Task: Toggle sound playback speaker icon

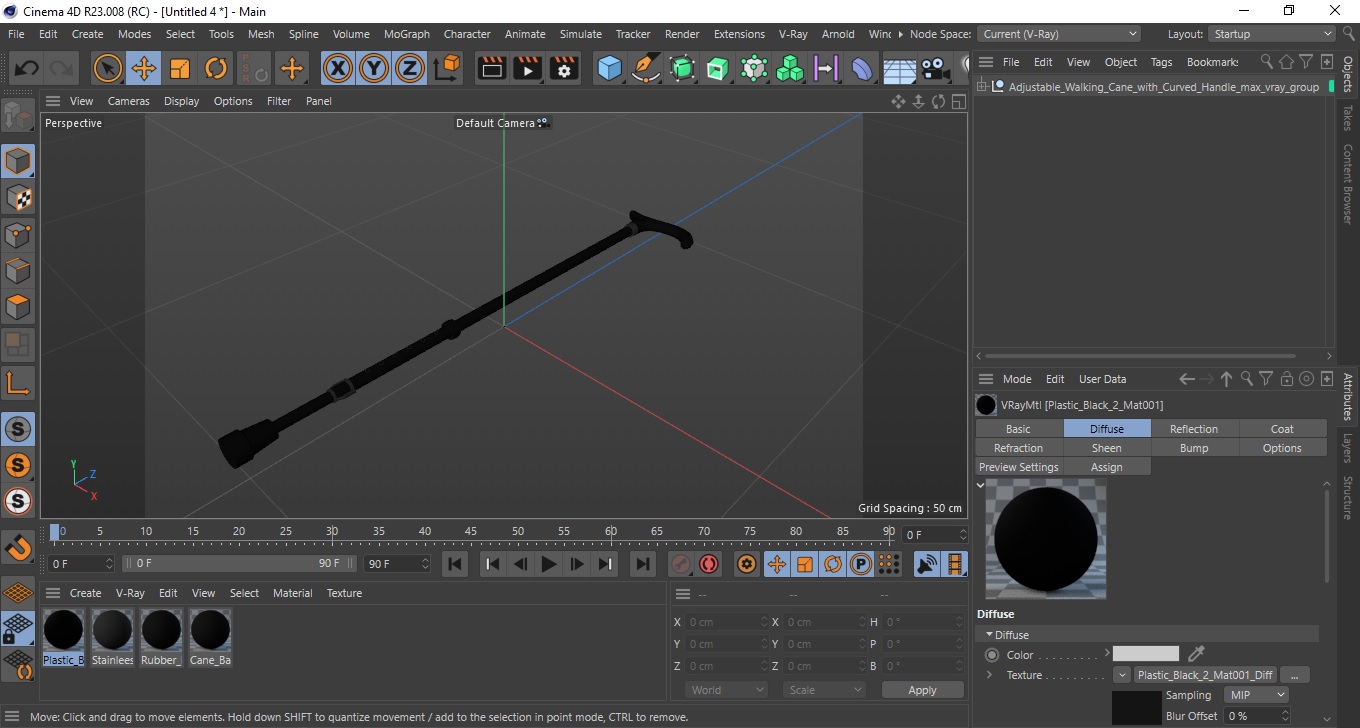Action: pos(927,564)
